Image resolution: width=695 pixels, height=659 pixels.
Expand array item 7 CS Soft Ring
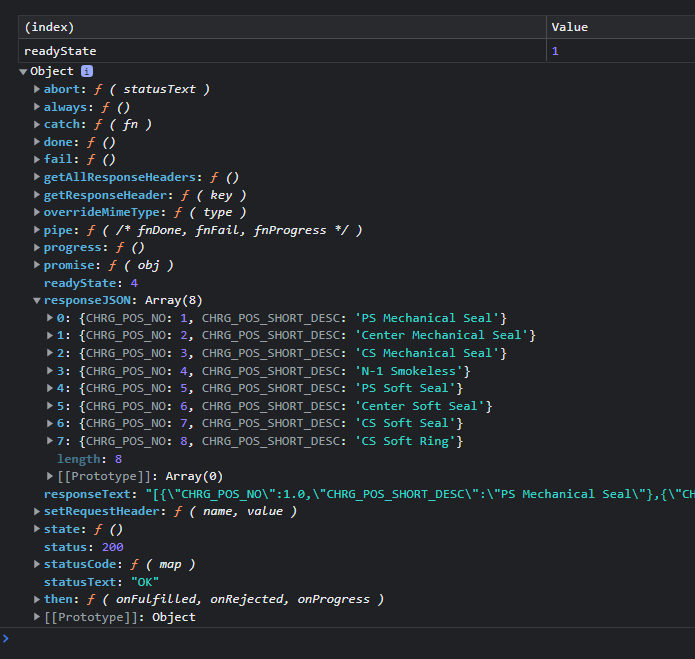click(x=51, y=441)
